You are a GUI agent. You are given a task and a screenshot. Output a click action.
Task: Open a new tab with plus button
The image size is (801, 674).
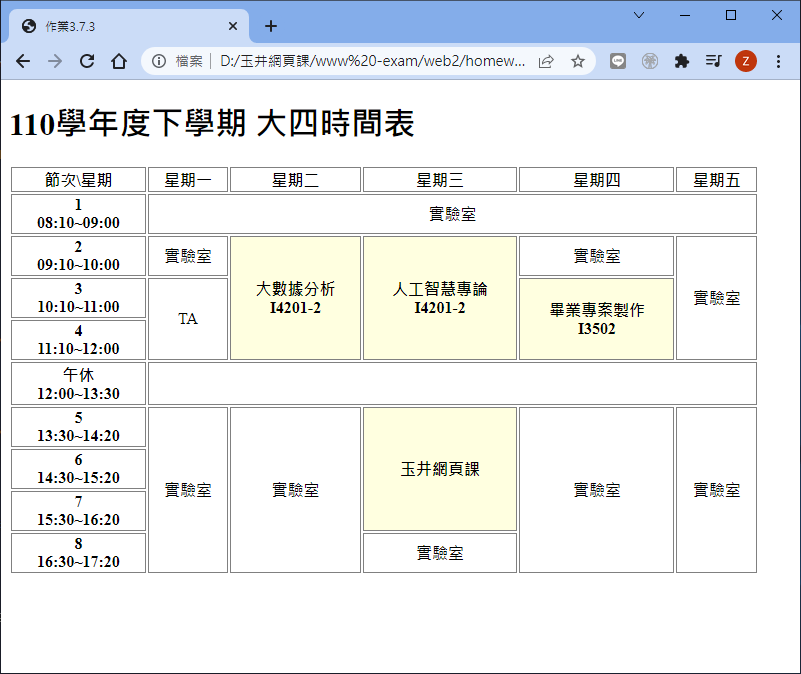click(x=270, y=26)
